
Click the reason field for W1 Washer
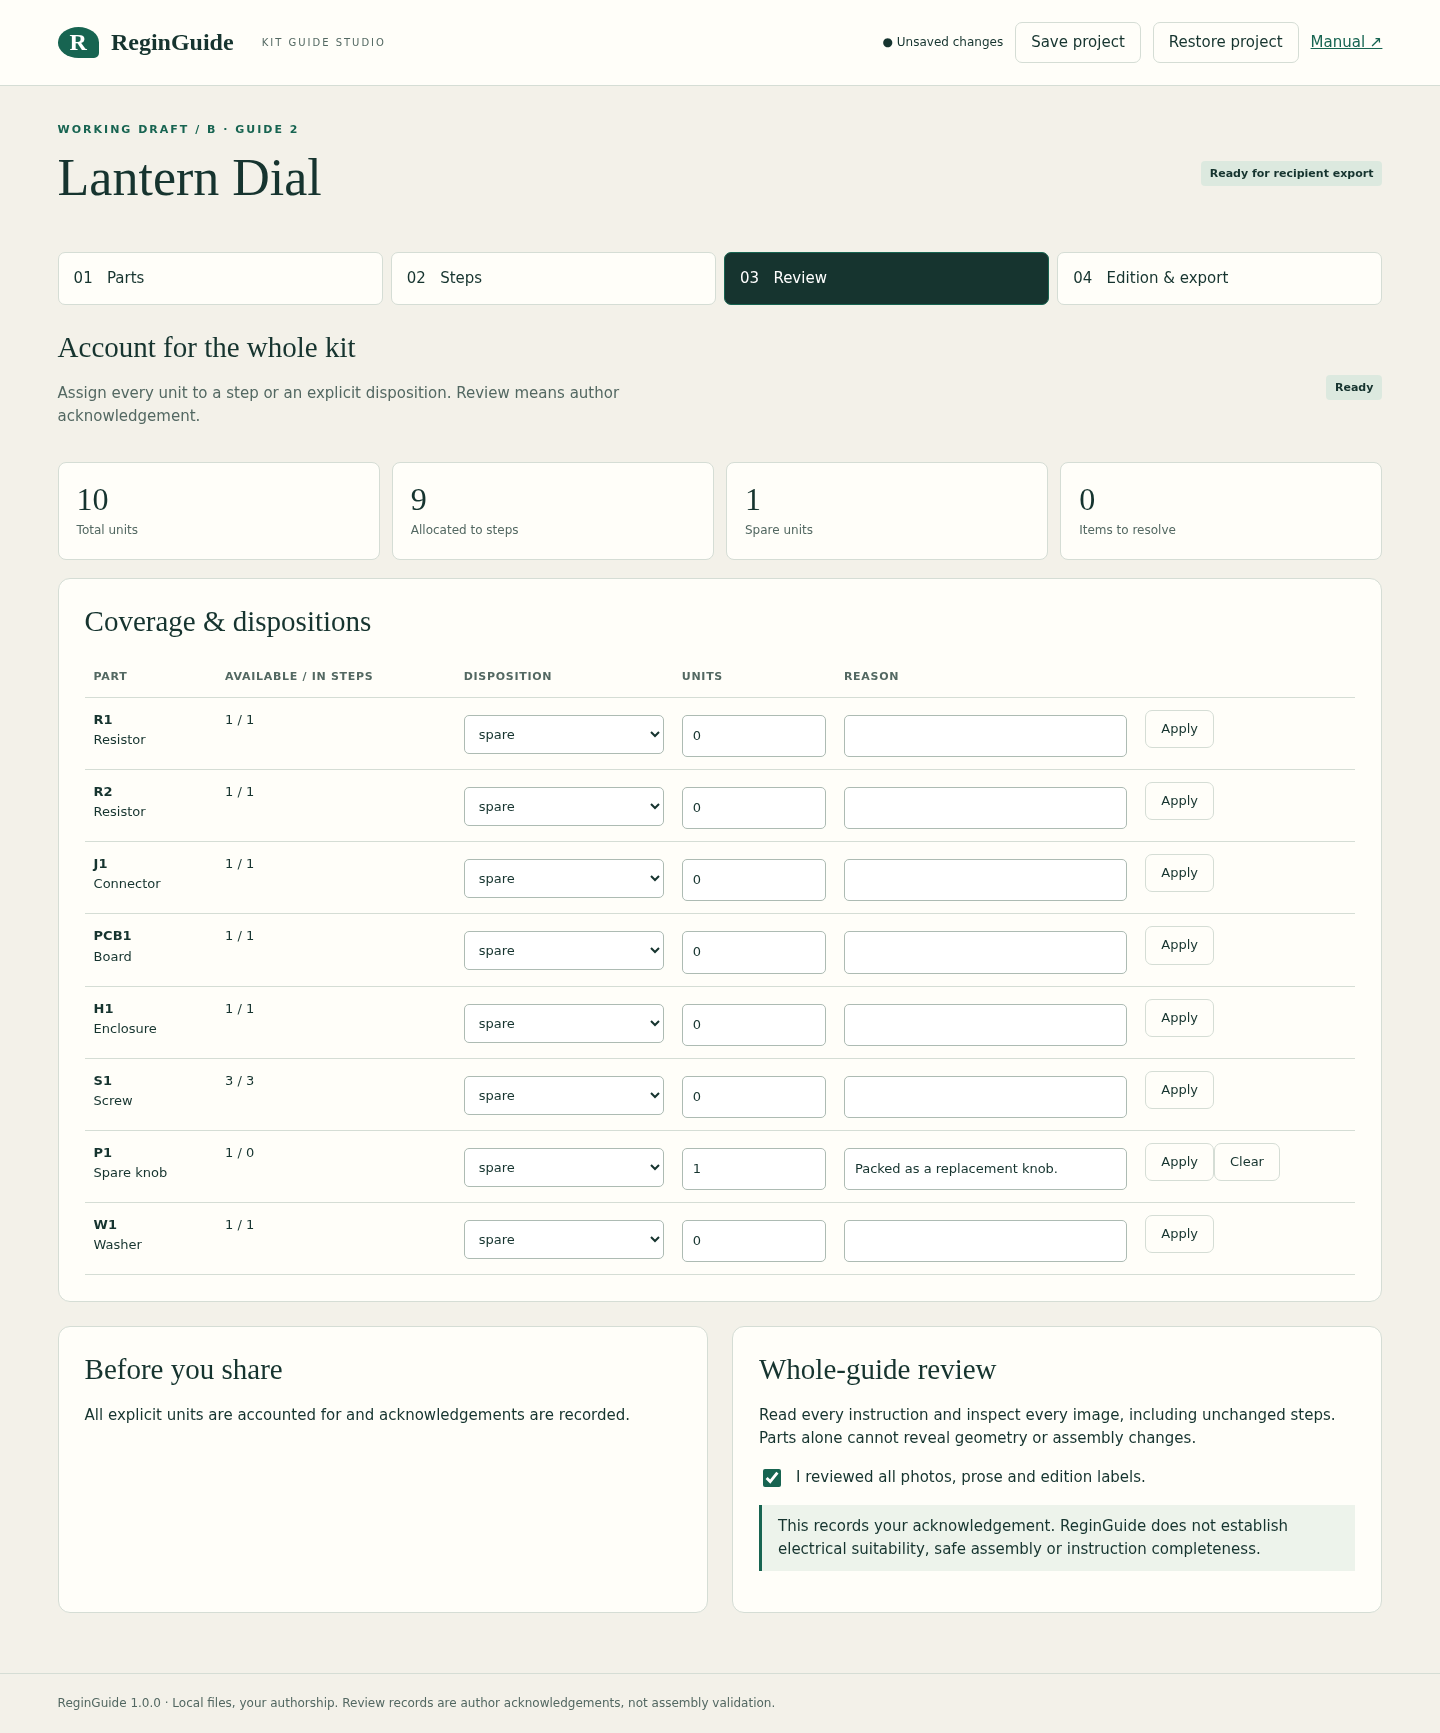pyautogui.click(x=985, y=1241)
